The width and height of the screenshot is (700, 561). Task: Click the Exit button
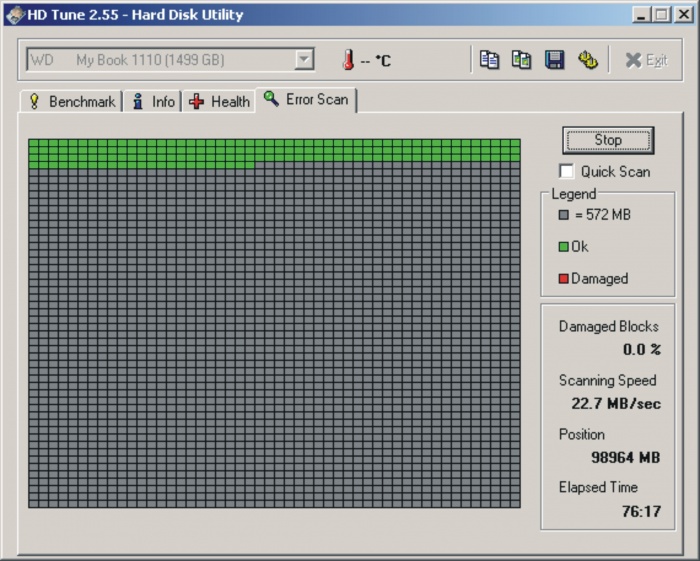[x=646, y=60]
